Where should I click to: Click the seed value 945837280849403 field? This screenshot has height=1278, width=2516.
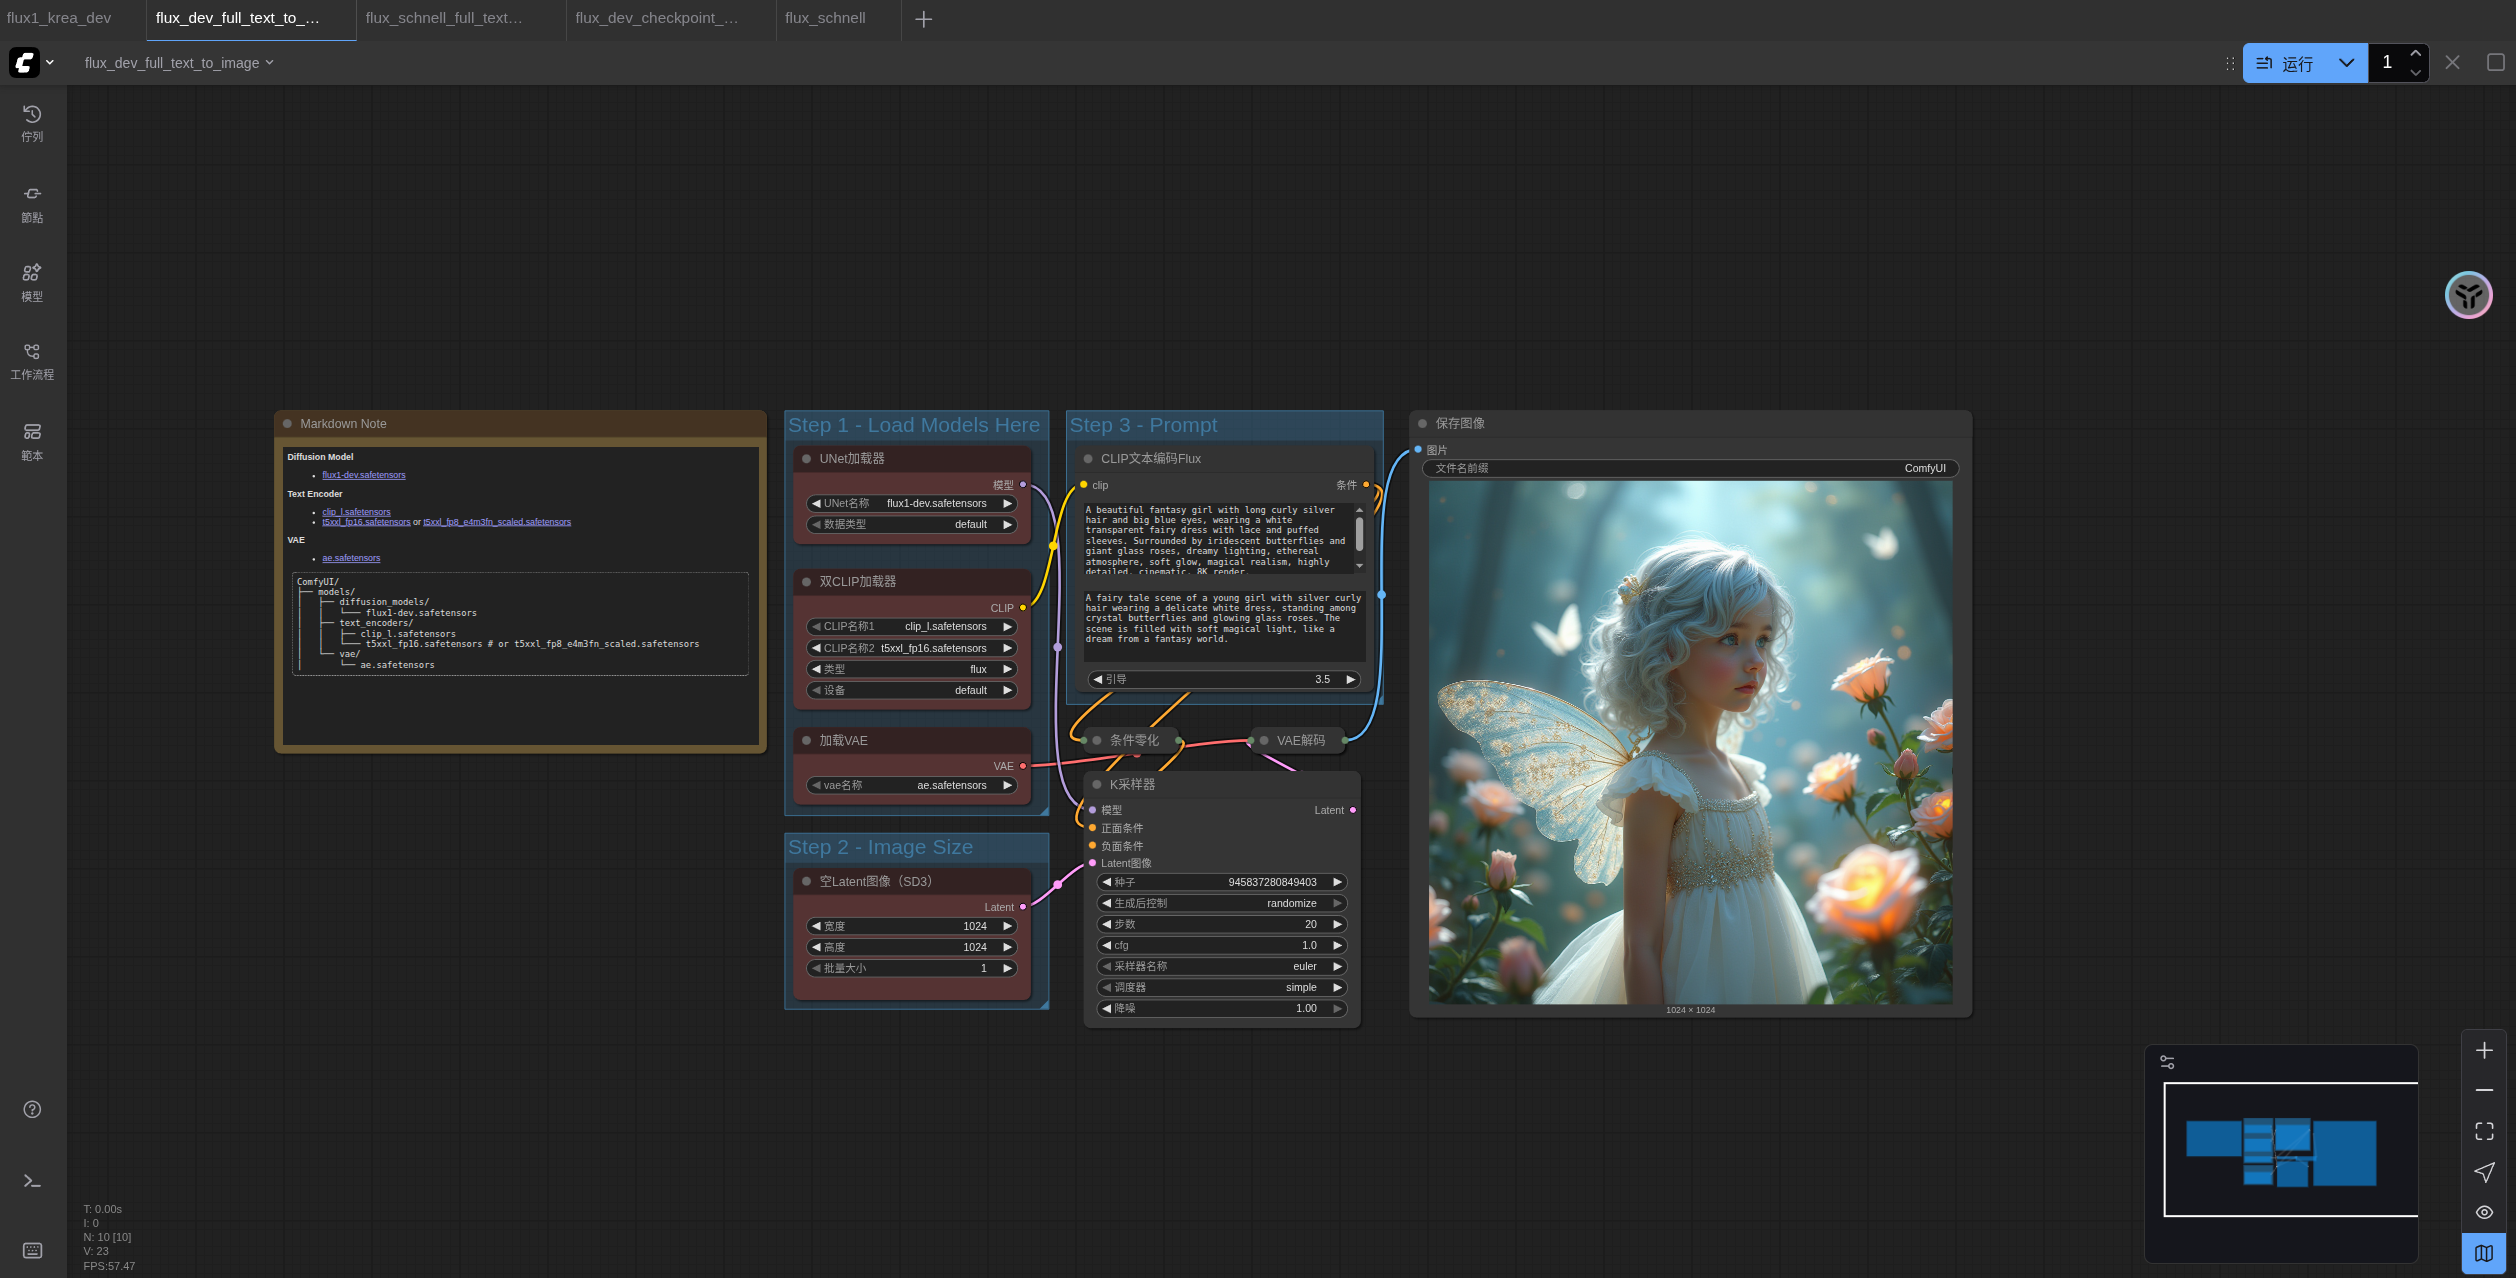click(1222, 883)
